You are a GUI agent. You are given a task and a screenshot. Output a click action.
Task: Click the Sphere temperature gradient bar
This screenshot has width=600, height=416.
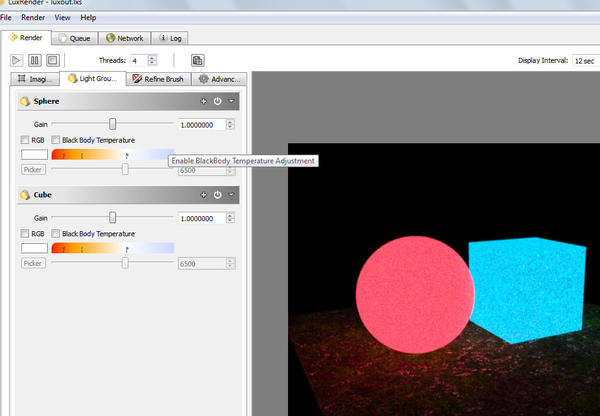click(112, 155)
